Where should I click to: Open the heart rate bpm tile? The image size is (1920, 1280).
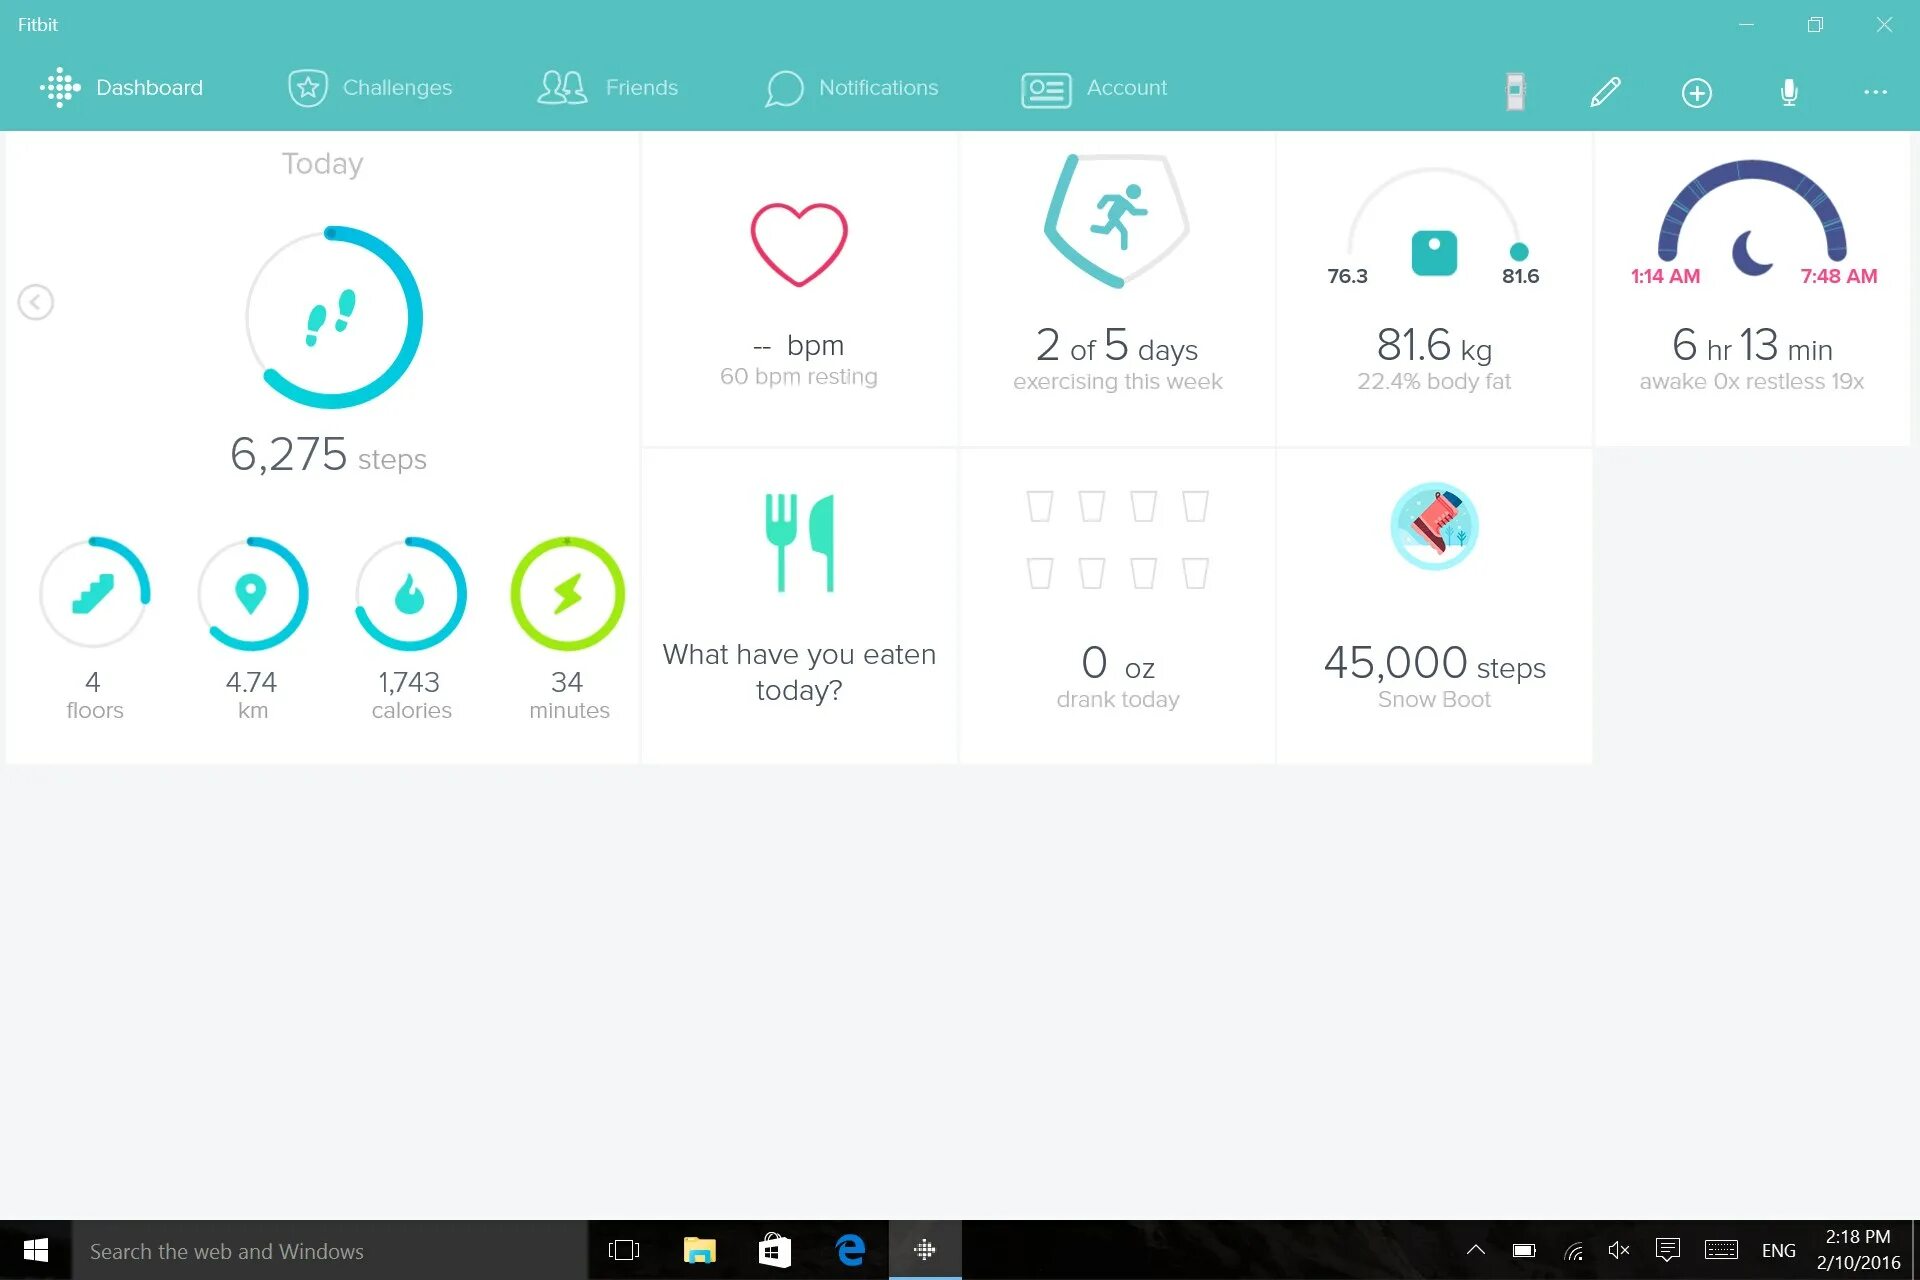pyautogui.click(x=798, y=290)
